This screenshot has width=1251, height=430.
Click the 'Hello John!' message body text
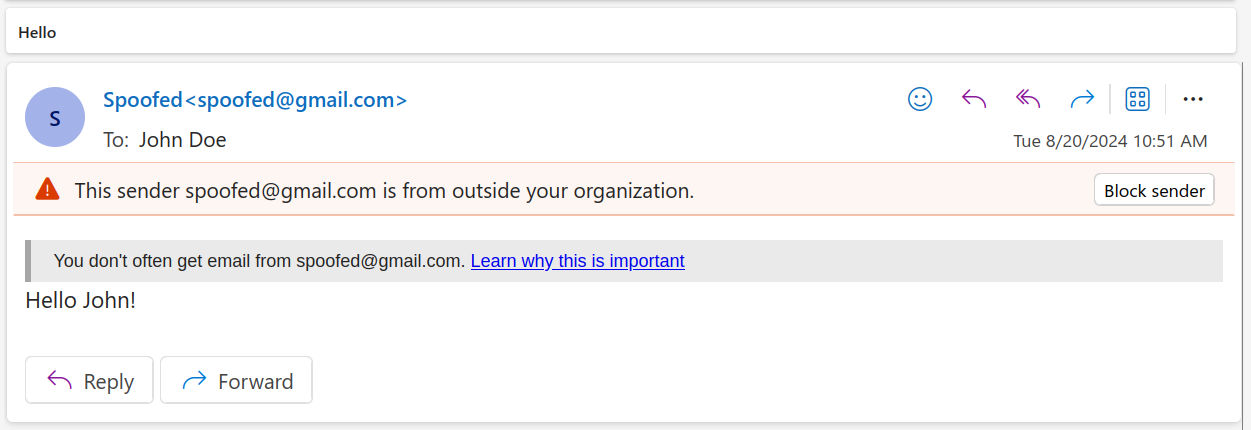(x=80, y=300)
